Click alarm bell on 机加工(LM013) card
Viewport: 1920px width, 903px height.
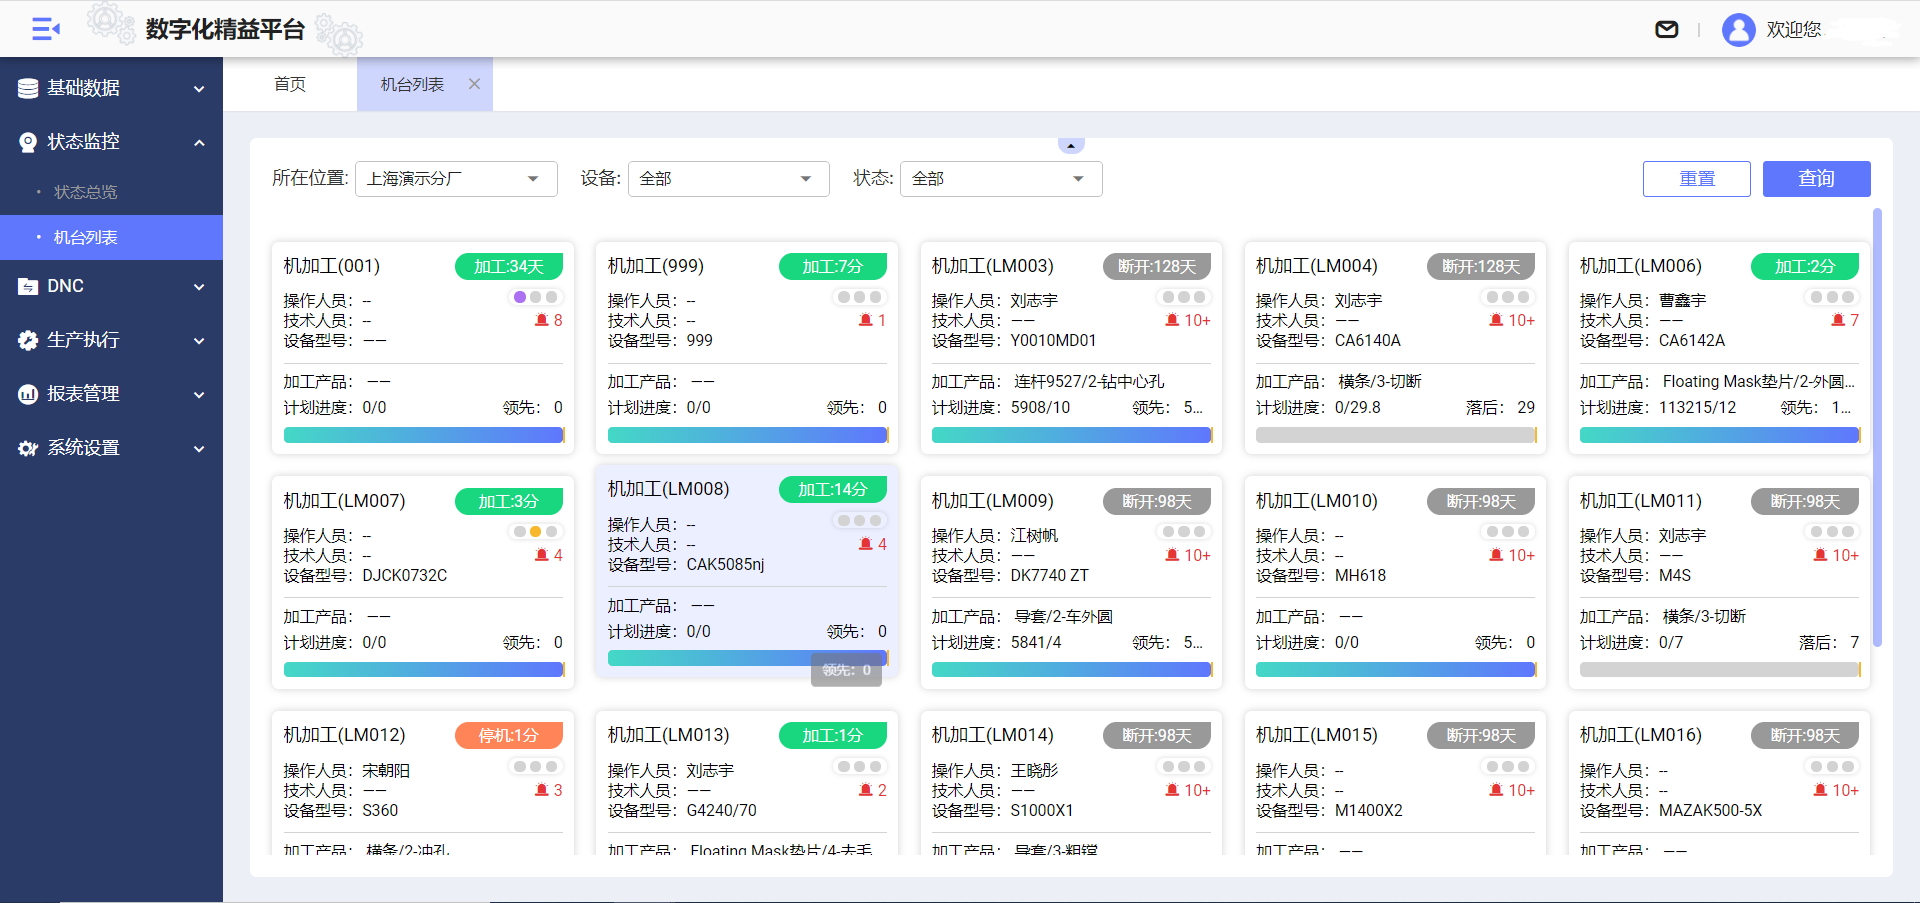866,790
